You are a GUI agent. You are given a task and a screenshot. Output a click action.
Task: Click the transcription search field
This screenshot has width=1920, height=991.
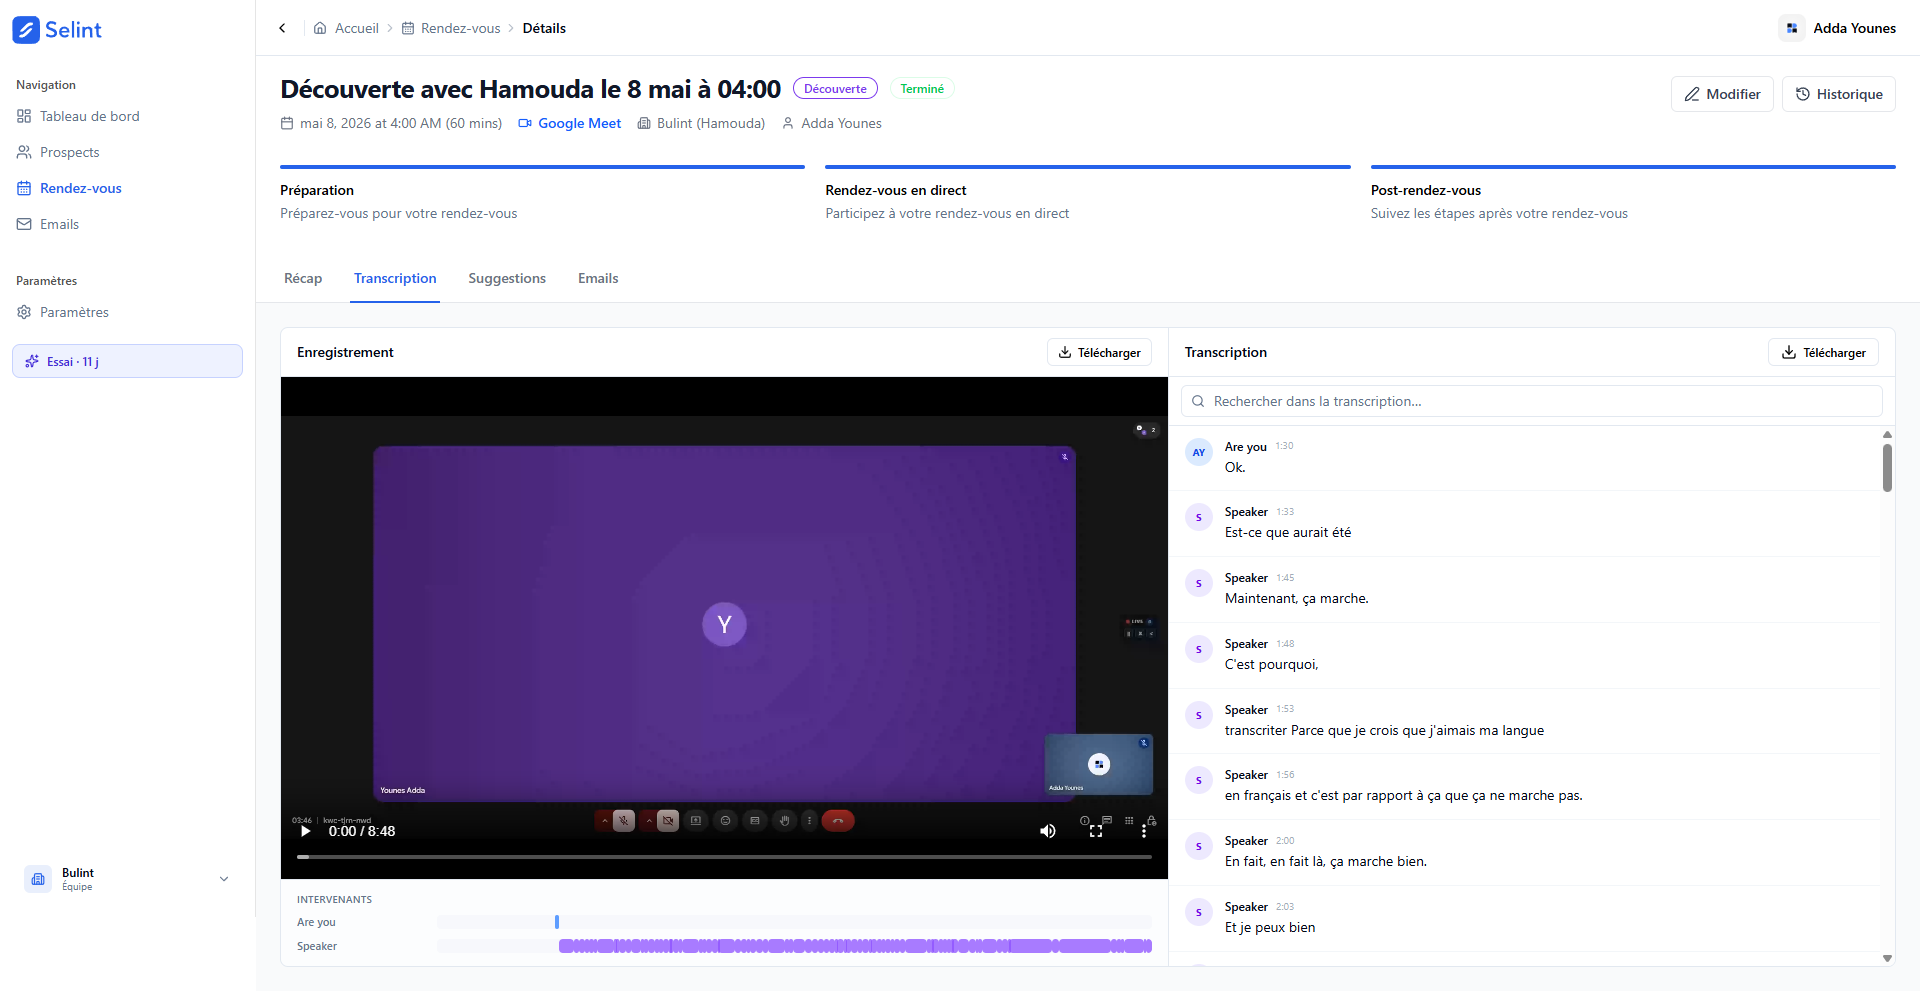pos(1531,401)
